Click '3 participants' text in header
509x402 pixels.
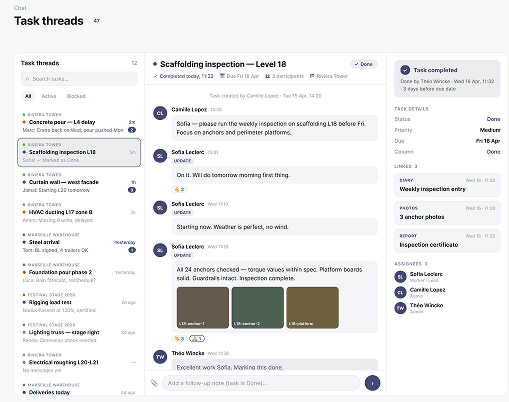click(x=288, y=76)
